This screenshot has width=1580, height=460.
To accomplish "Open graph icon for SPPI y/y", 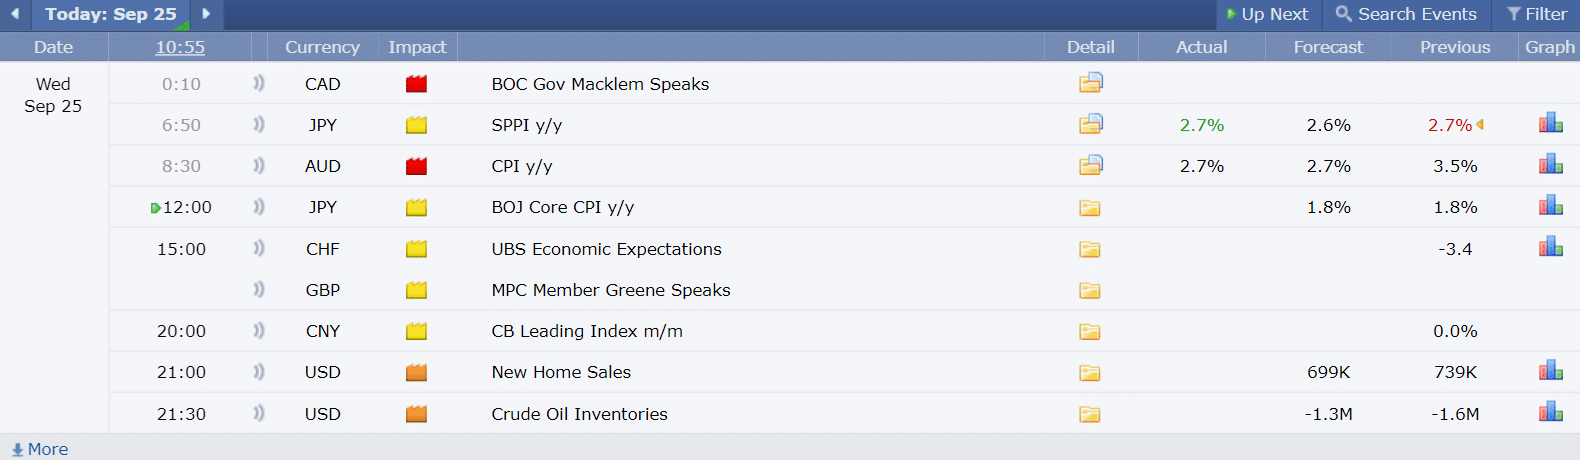I will tap(1550, 124).
